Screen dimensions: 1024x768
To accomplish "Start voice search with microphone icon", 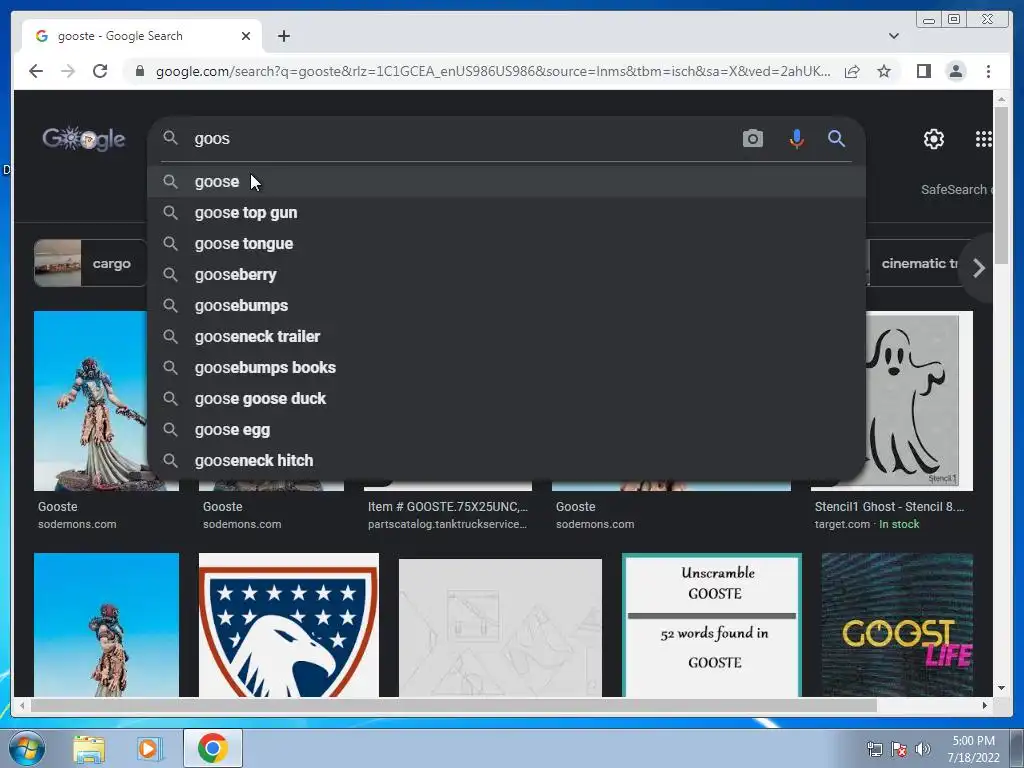I will 796,138.
